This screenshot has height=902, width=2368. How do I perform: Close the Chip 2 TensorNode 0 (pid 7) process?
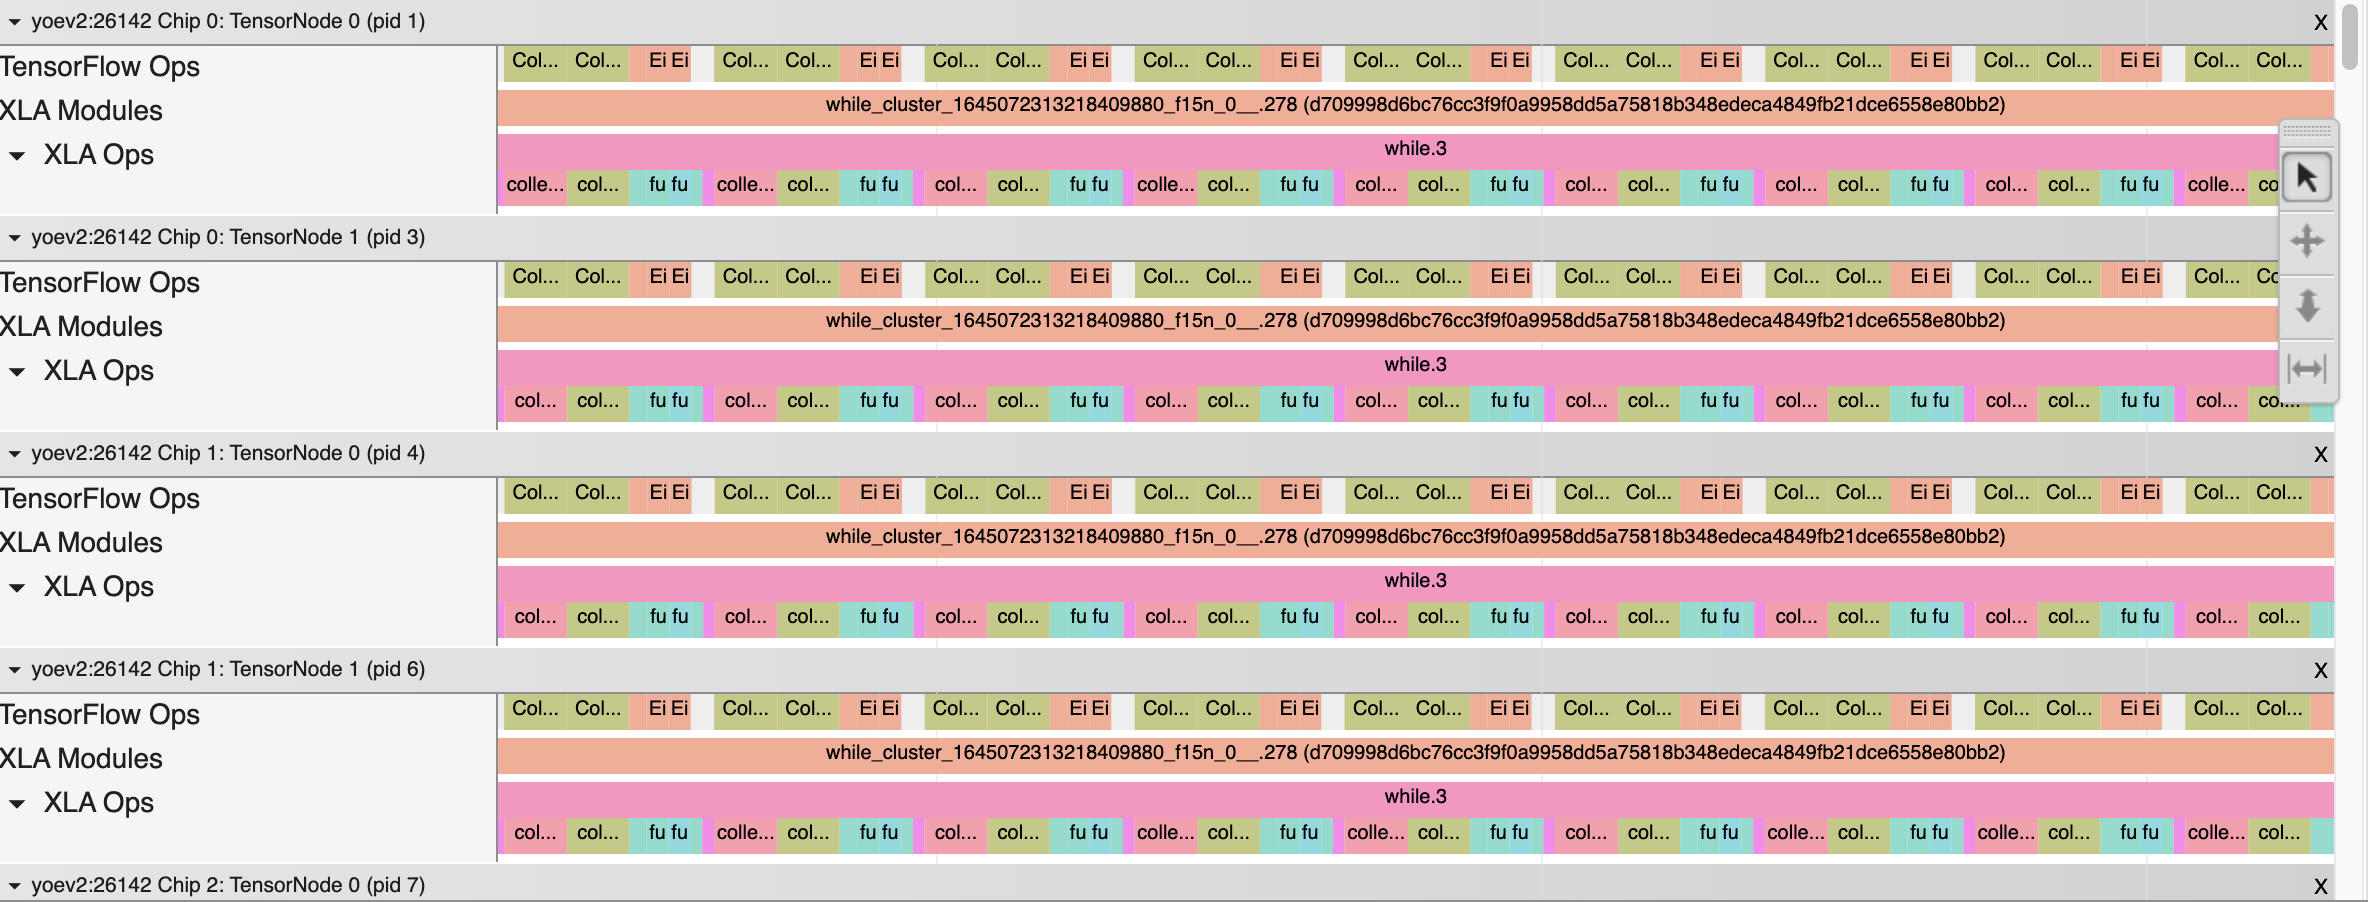pos(2321,887)
